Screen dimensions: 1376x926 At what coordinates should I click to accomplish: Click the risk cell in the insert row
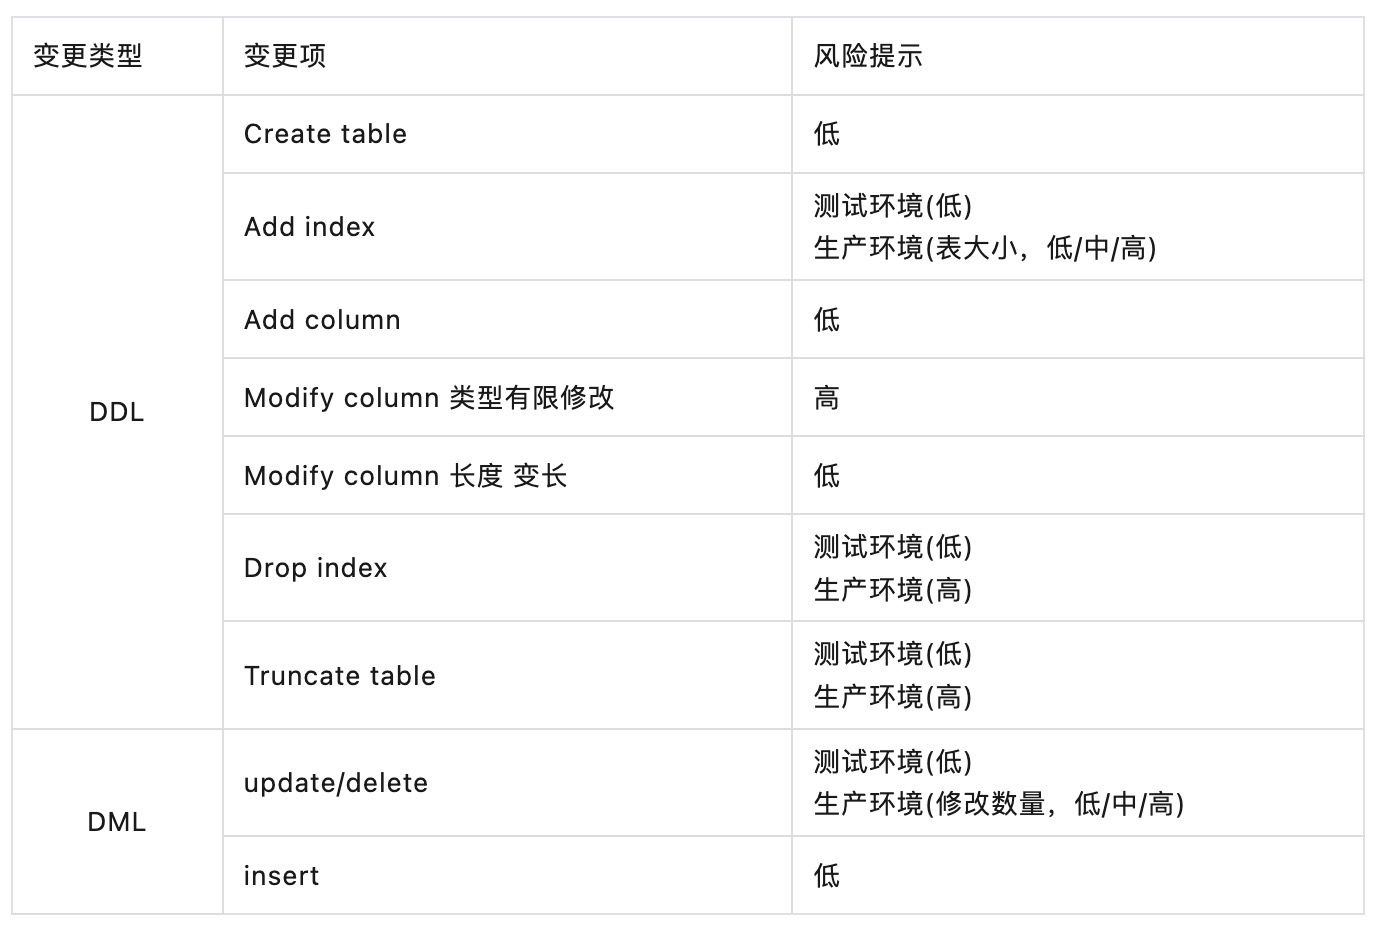(x=827, y=876)
